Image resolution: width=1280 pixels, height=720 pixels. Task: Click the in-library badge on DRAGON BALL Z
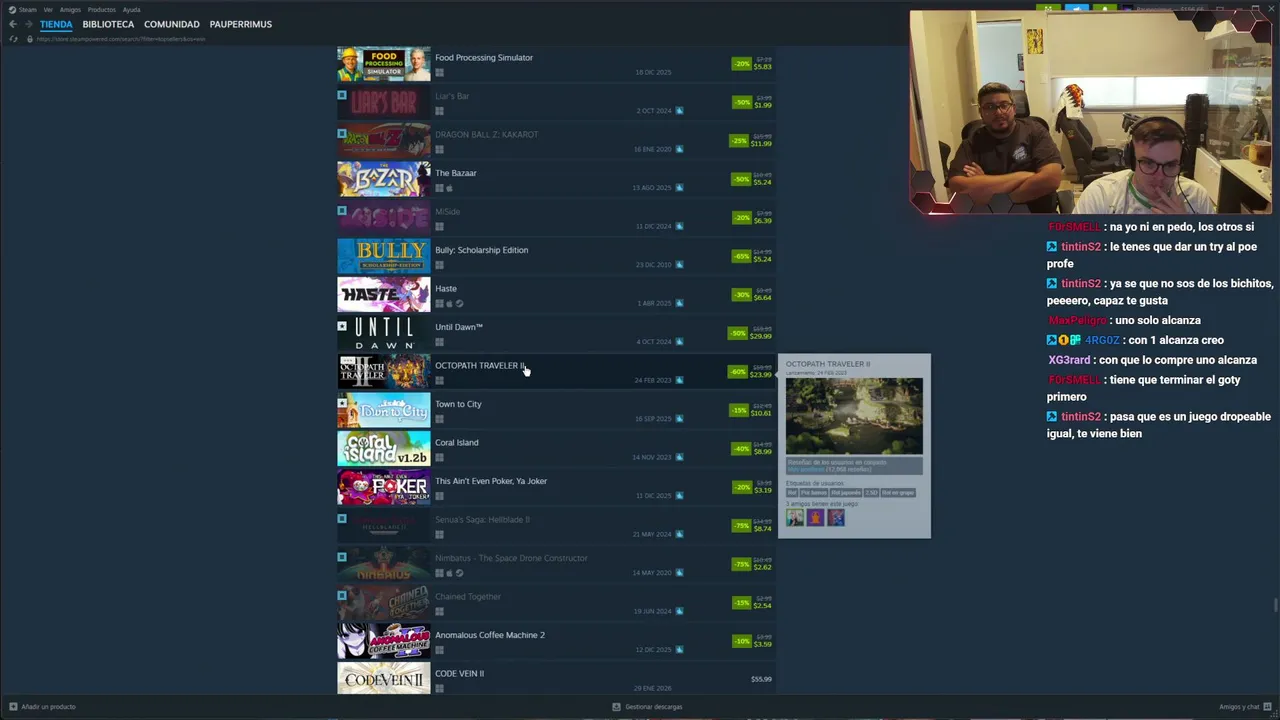coord(342,133)
